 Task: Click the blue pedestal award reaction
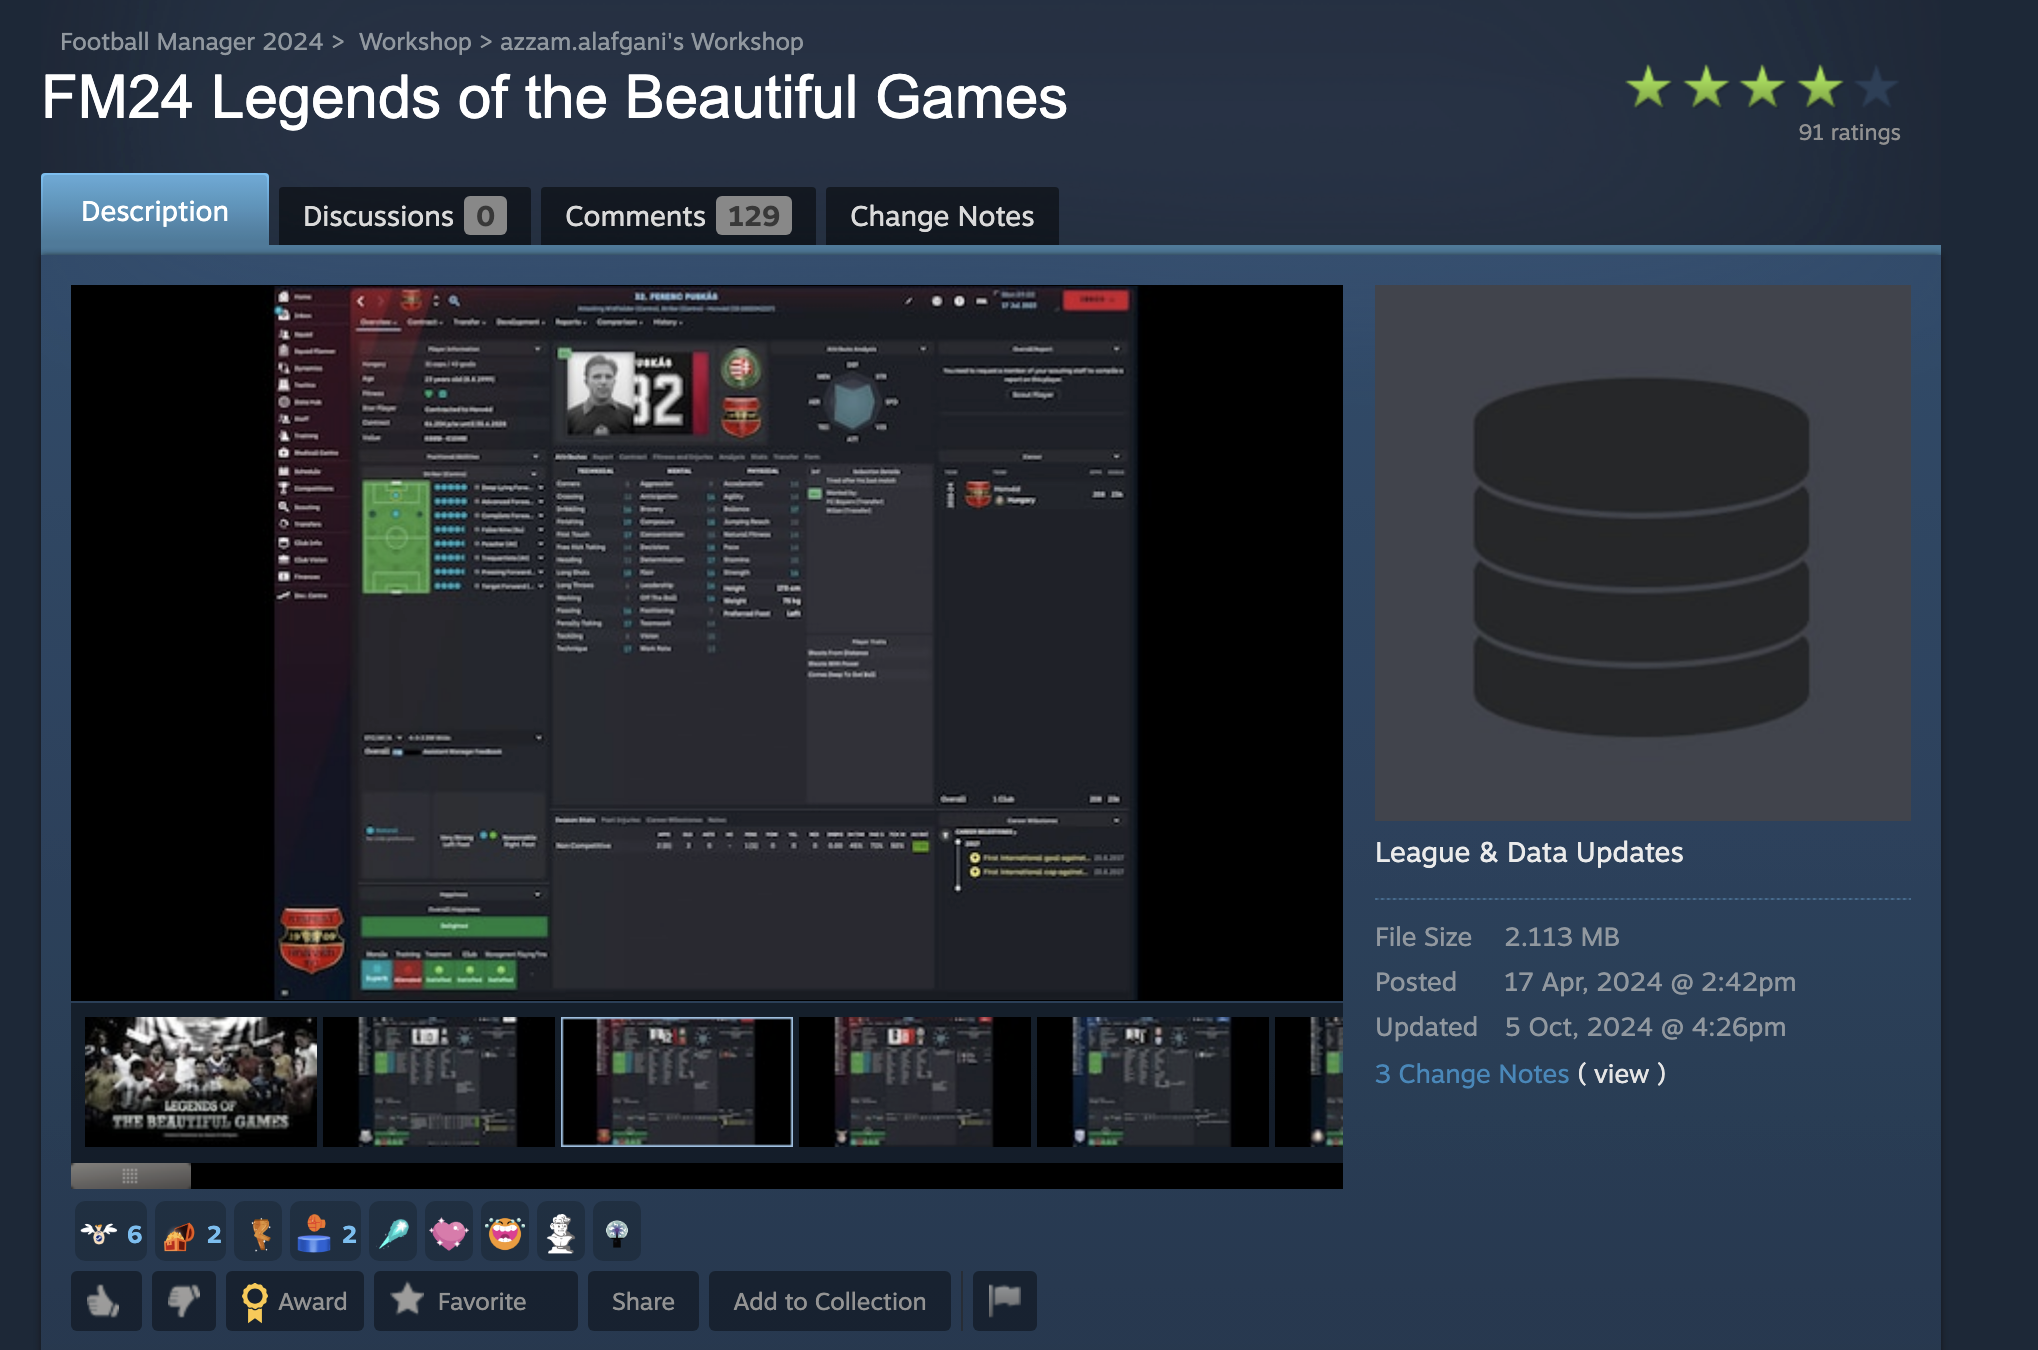pyautogui.click(x=326, y=1234)
